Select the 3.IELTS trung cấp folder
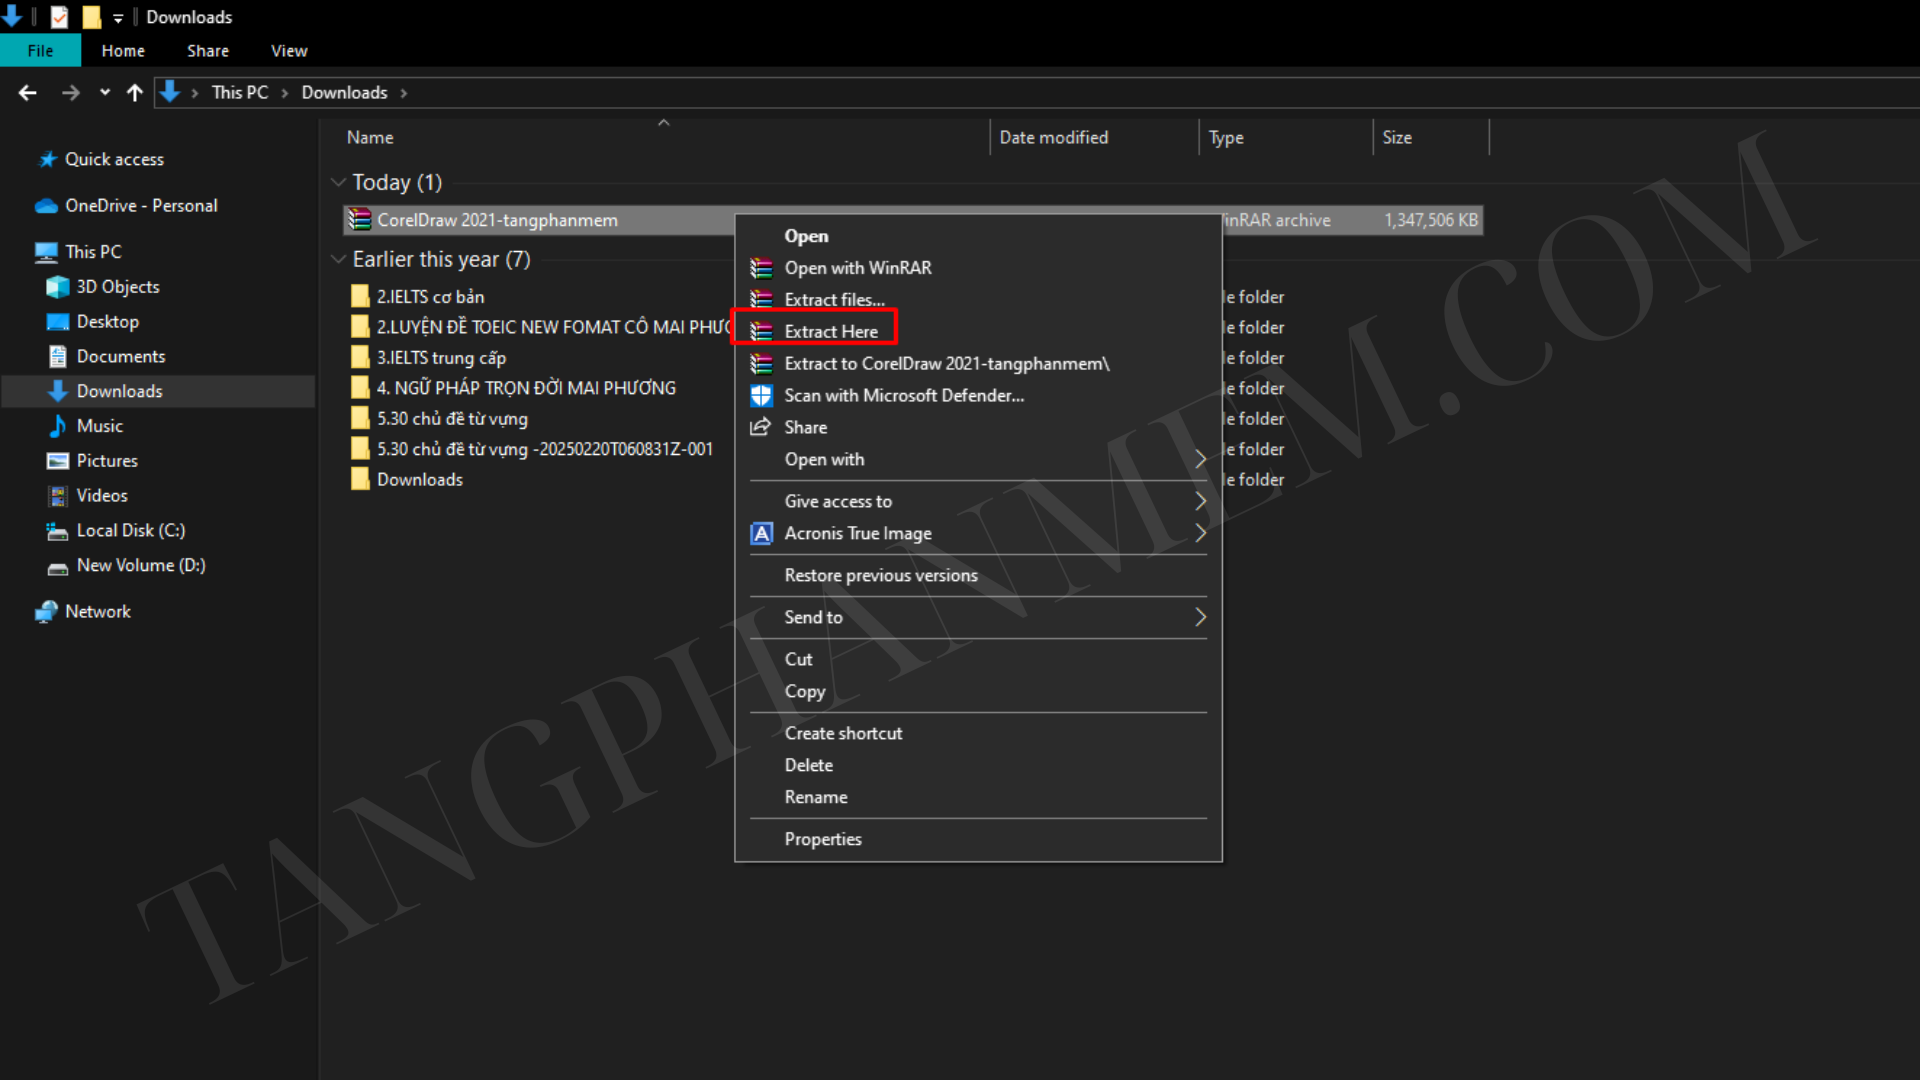The height and width of the screenshot is (1080, 1920). 441,358
